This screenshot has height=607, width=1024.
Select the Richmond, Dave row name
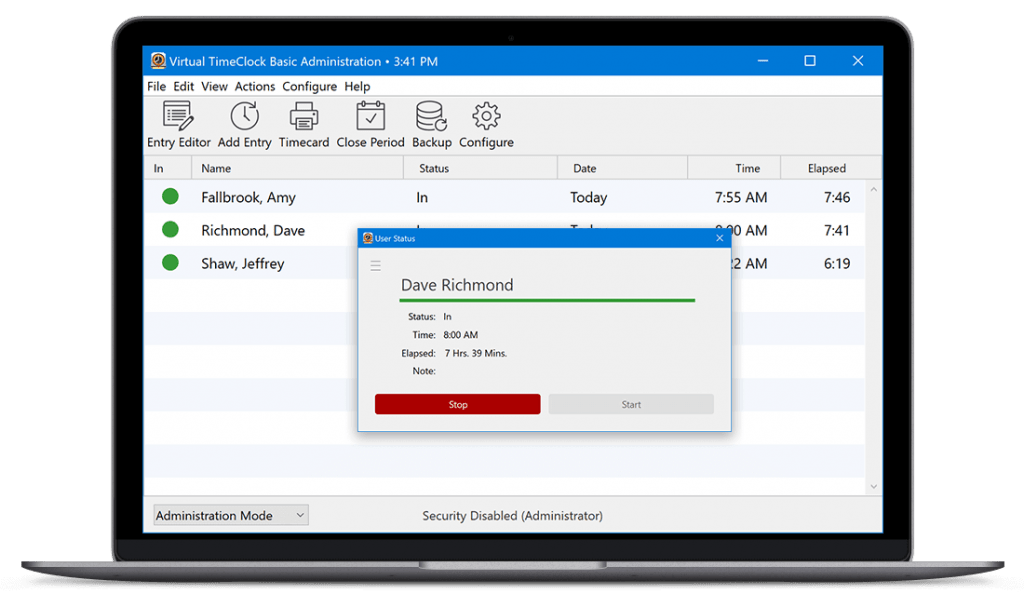tap(253, 231)
